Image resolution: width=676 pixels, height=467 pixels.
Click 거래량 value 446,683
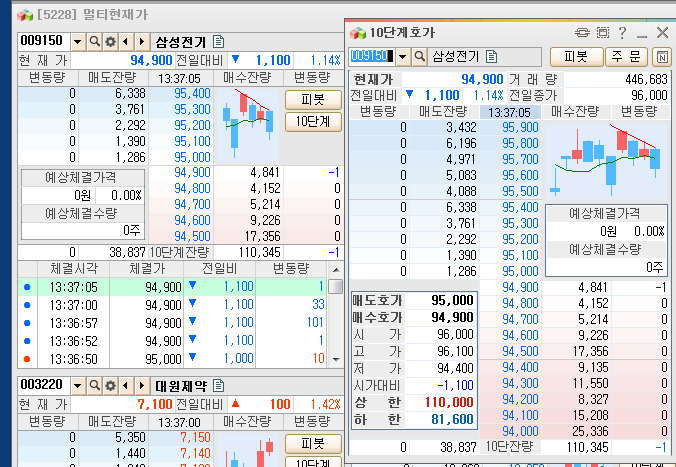[x=646, y=79]
